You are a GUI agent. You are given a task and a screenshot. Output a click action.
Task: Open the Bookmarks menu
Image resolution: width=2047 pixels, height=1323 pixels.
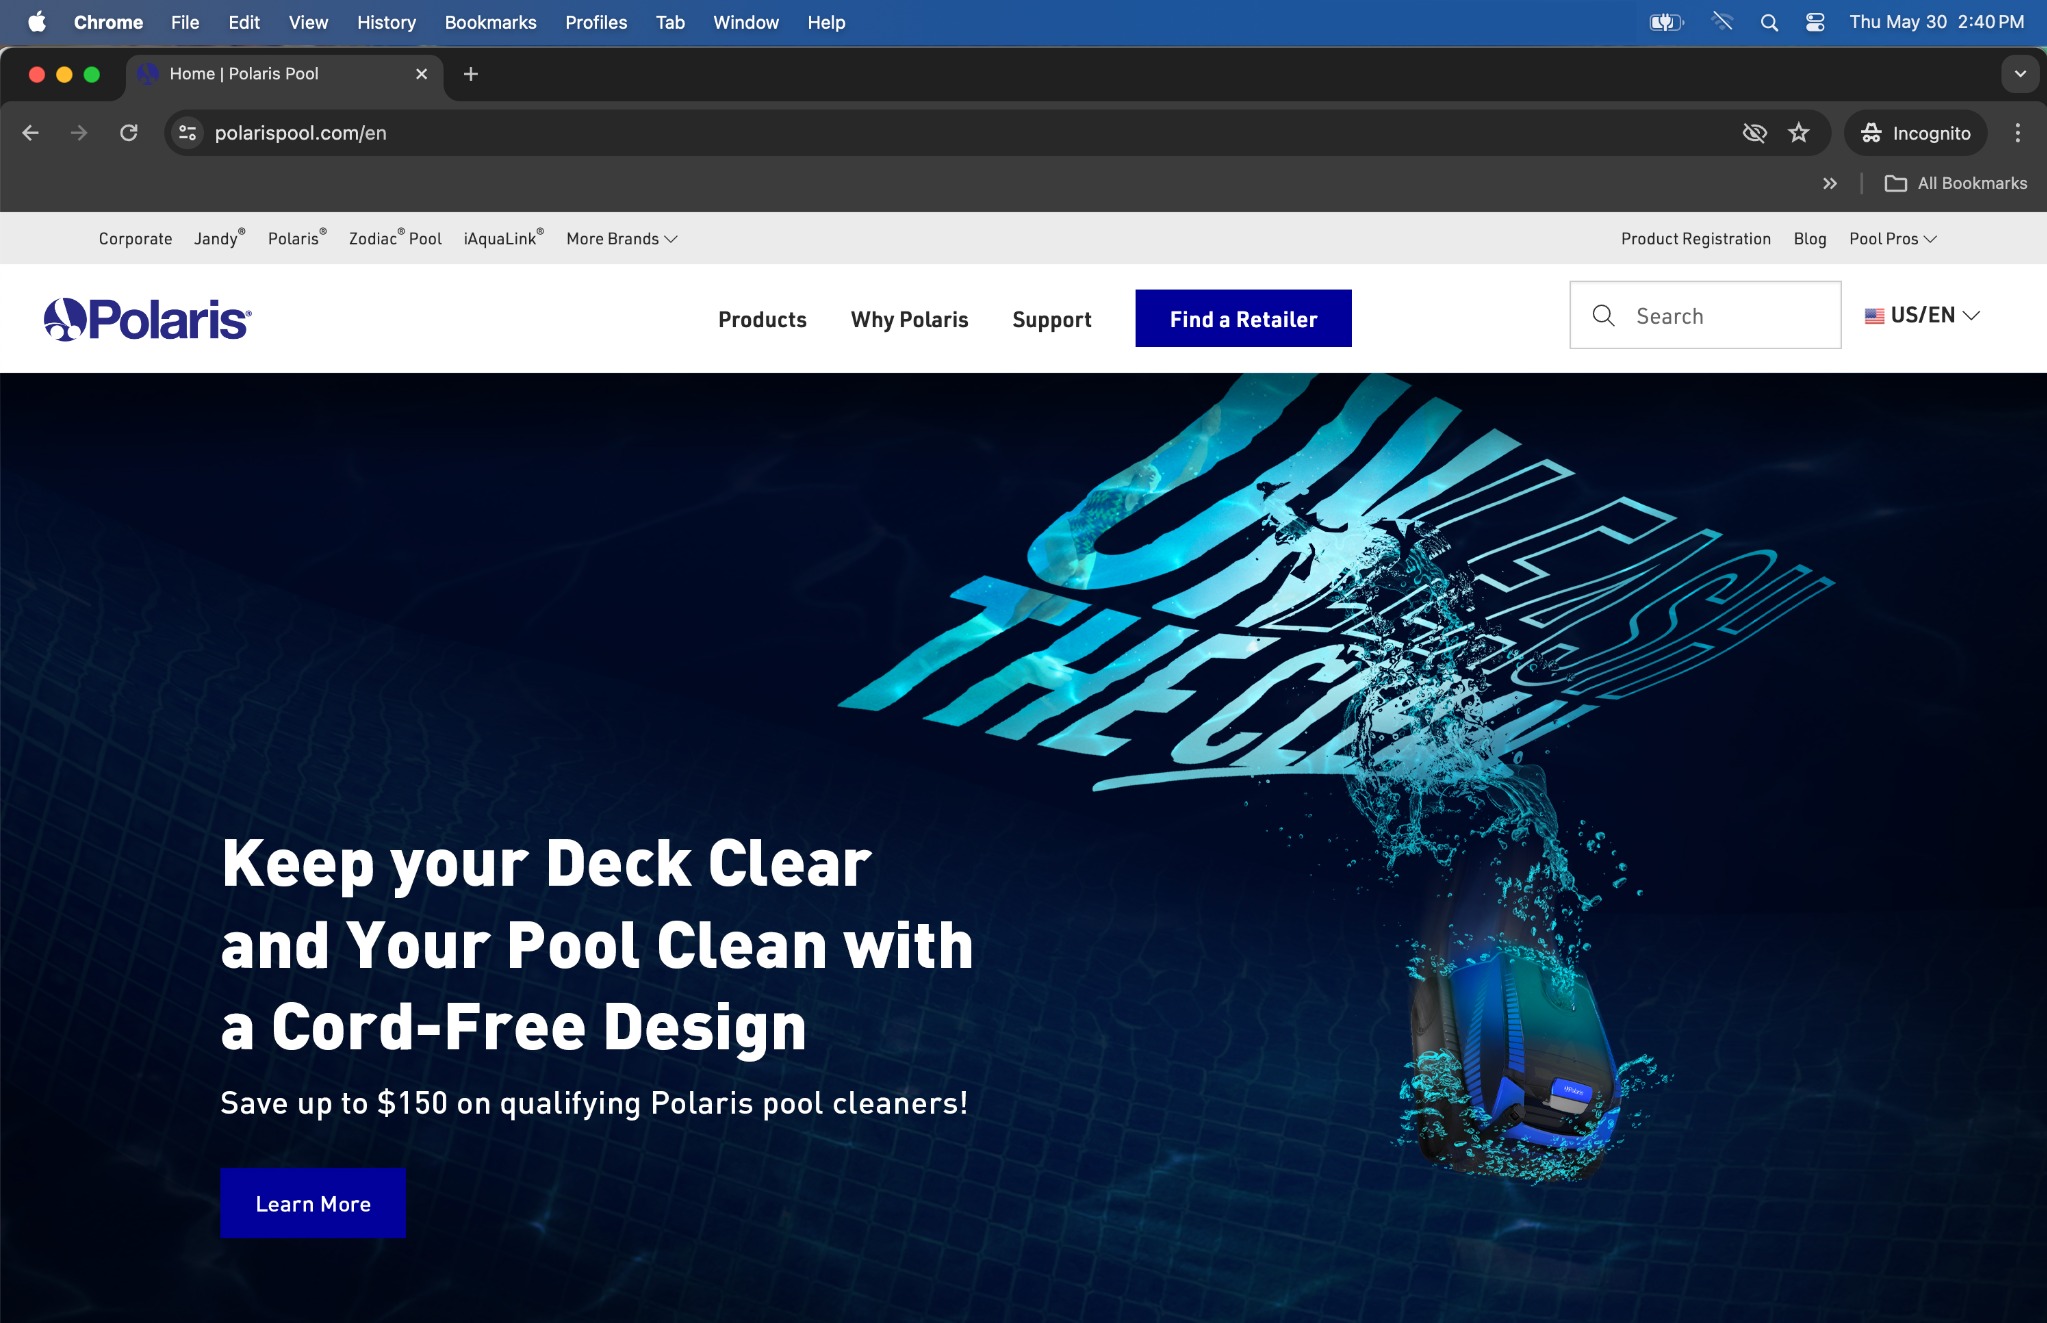[x=490, y=22]
